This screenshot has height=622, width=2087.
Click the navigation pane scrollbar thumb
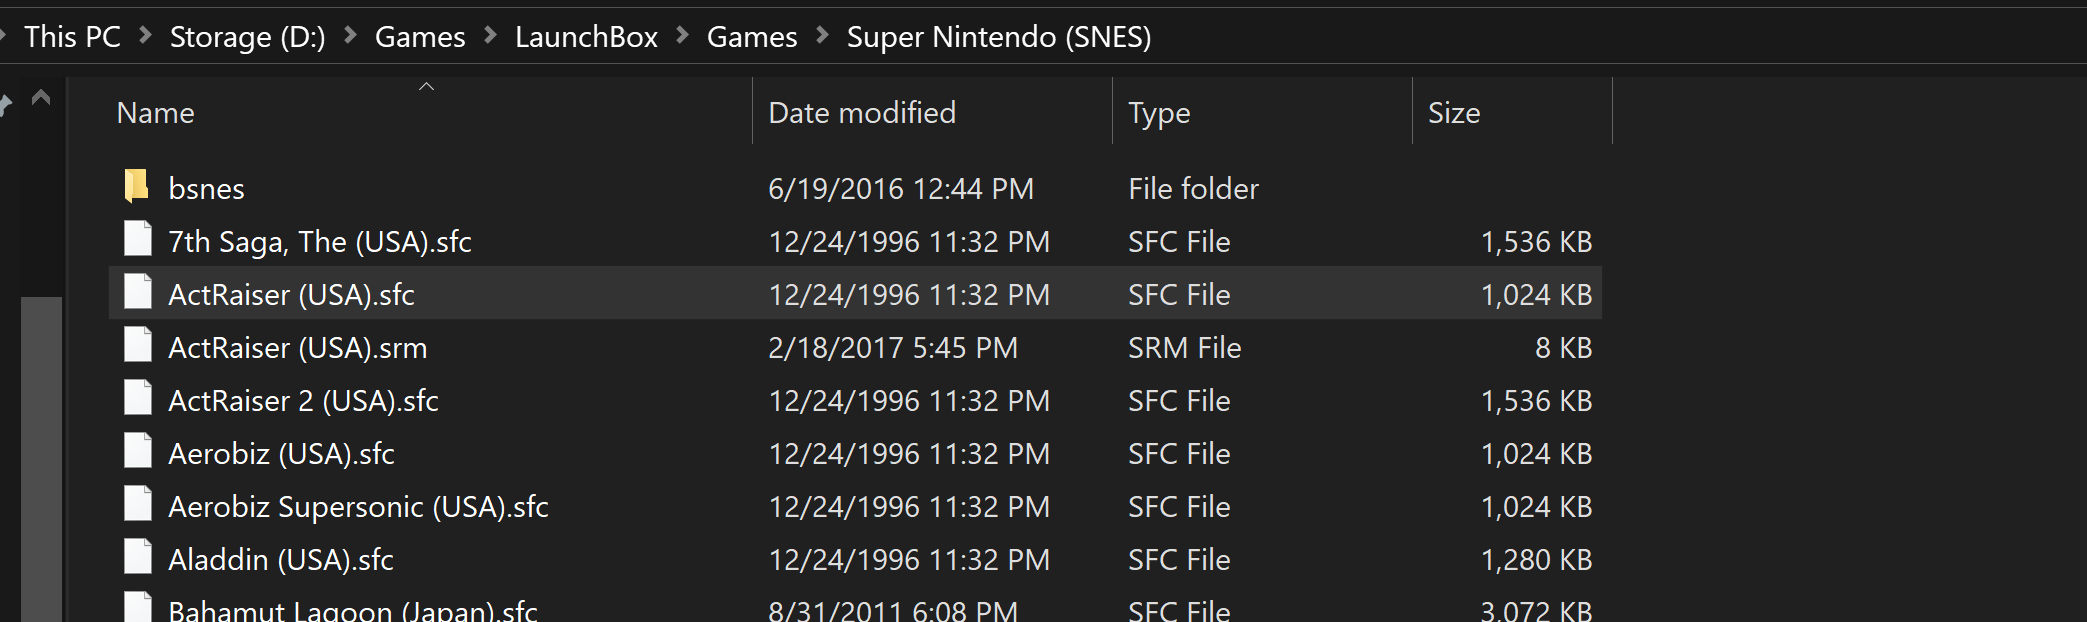(x=42, y=459)
